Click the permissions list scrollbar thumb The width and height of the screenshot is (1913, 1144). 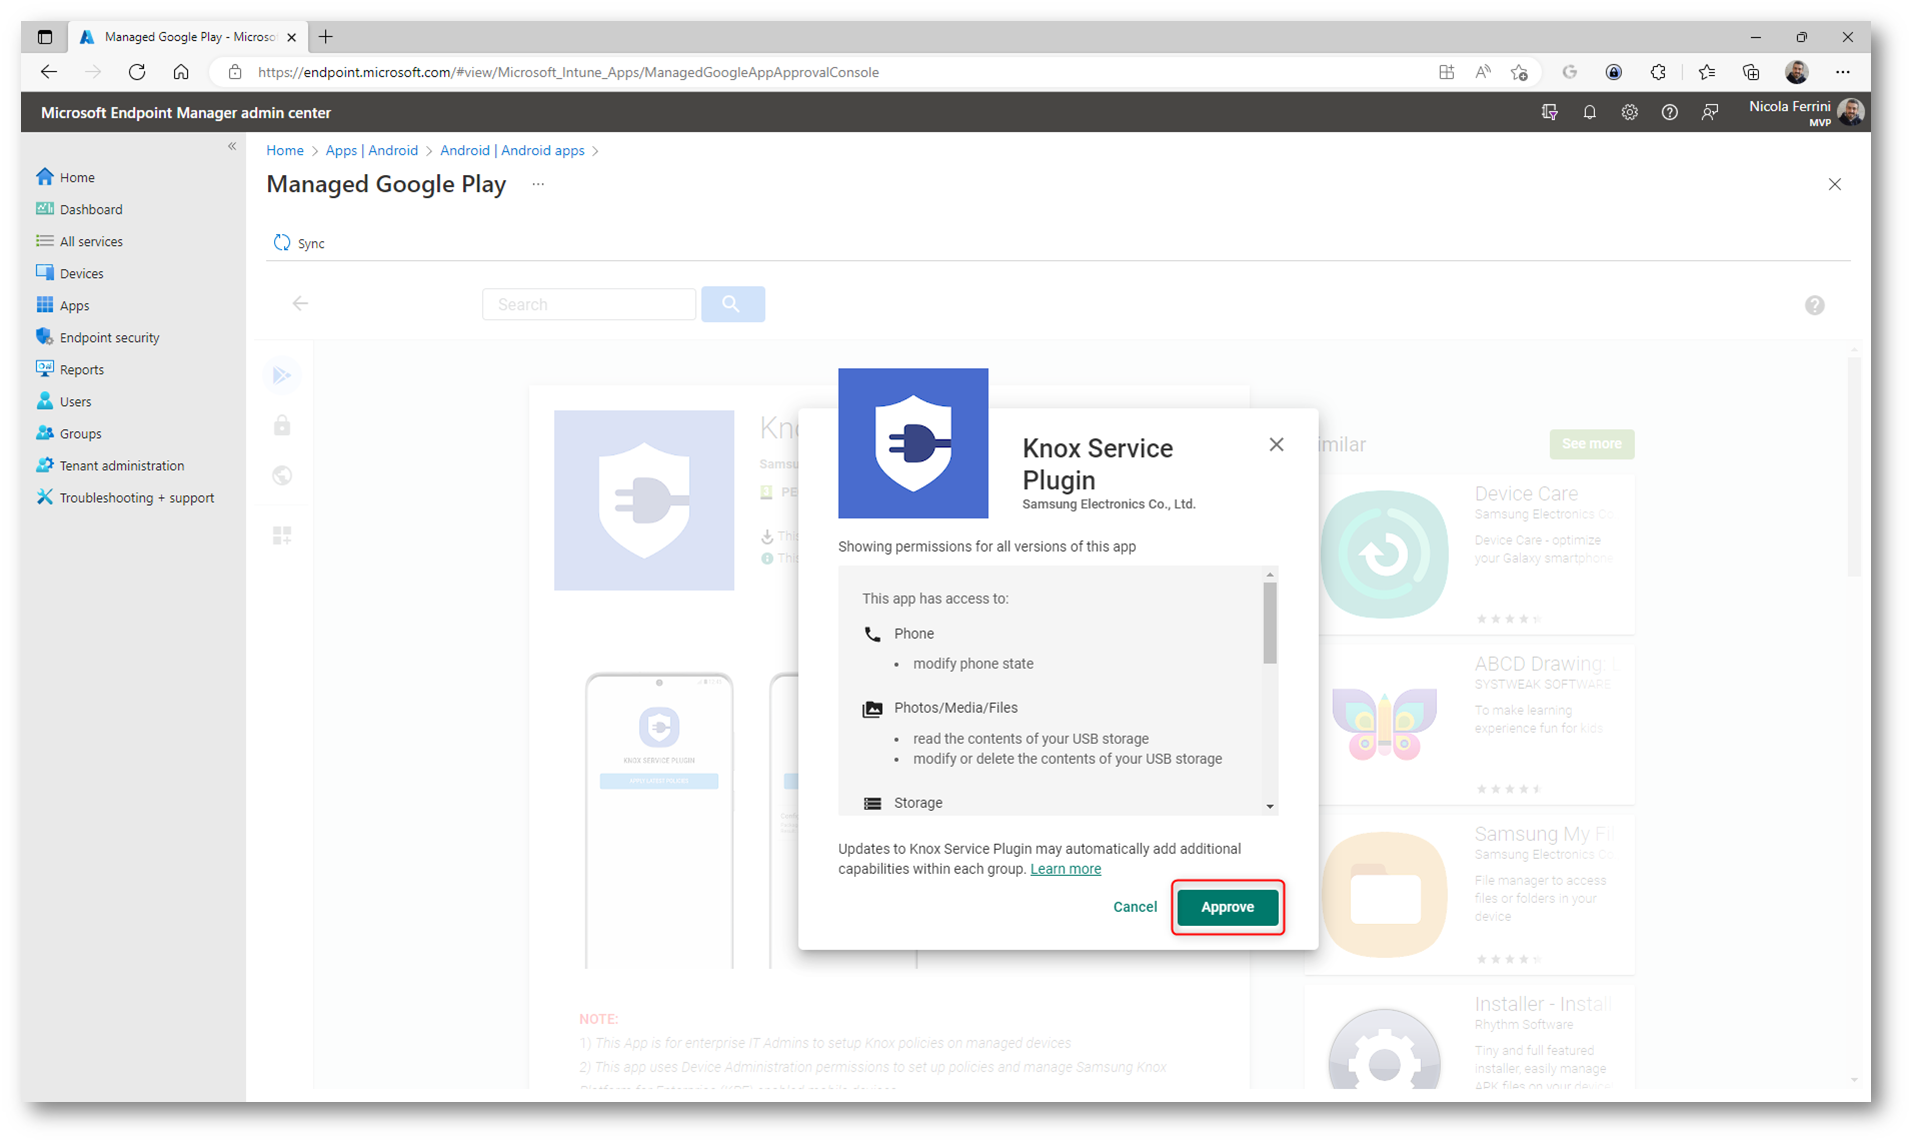tap(1270, 622)
